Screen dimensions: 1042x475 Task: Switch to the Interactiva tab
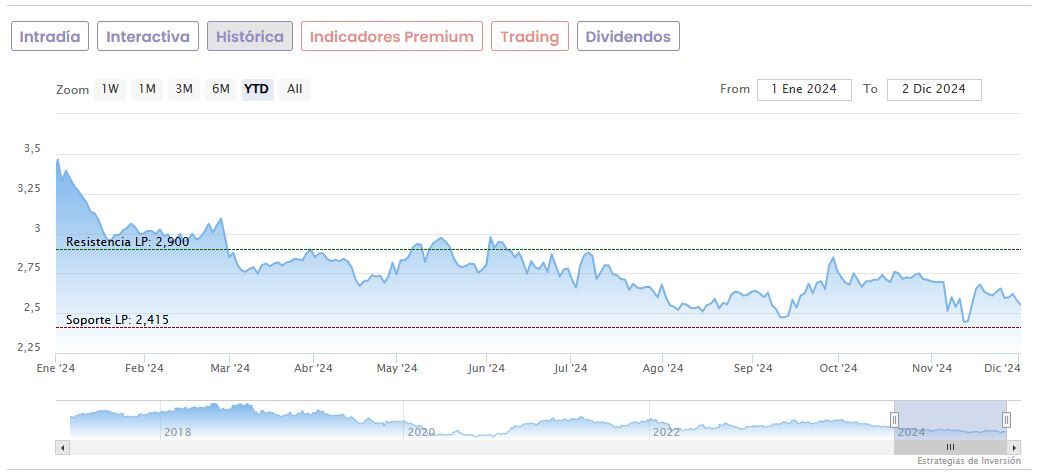[x=148, y=37]
